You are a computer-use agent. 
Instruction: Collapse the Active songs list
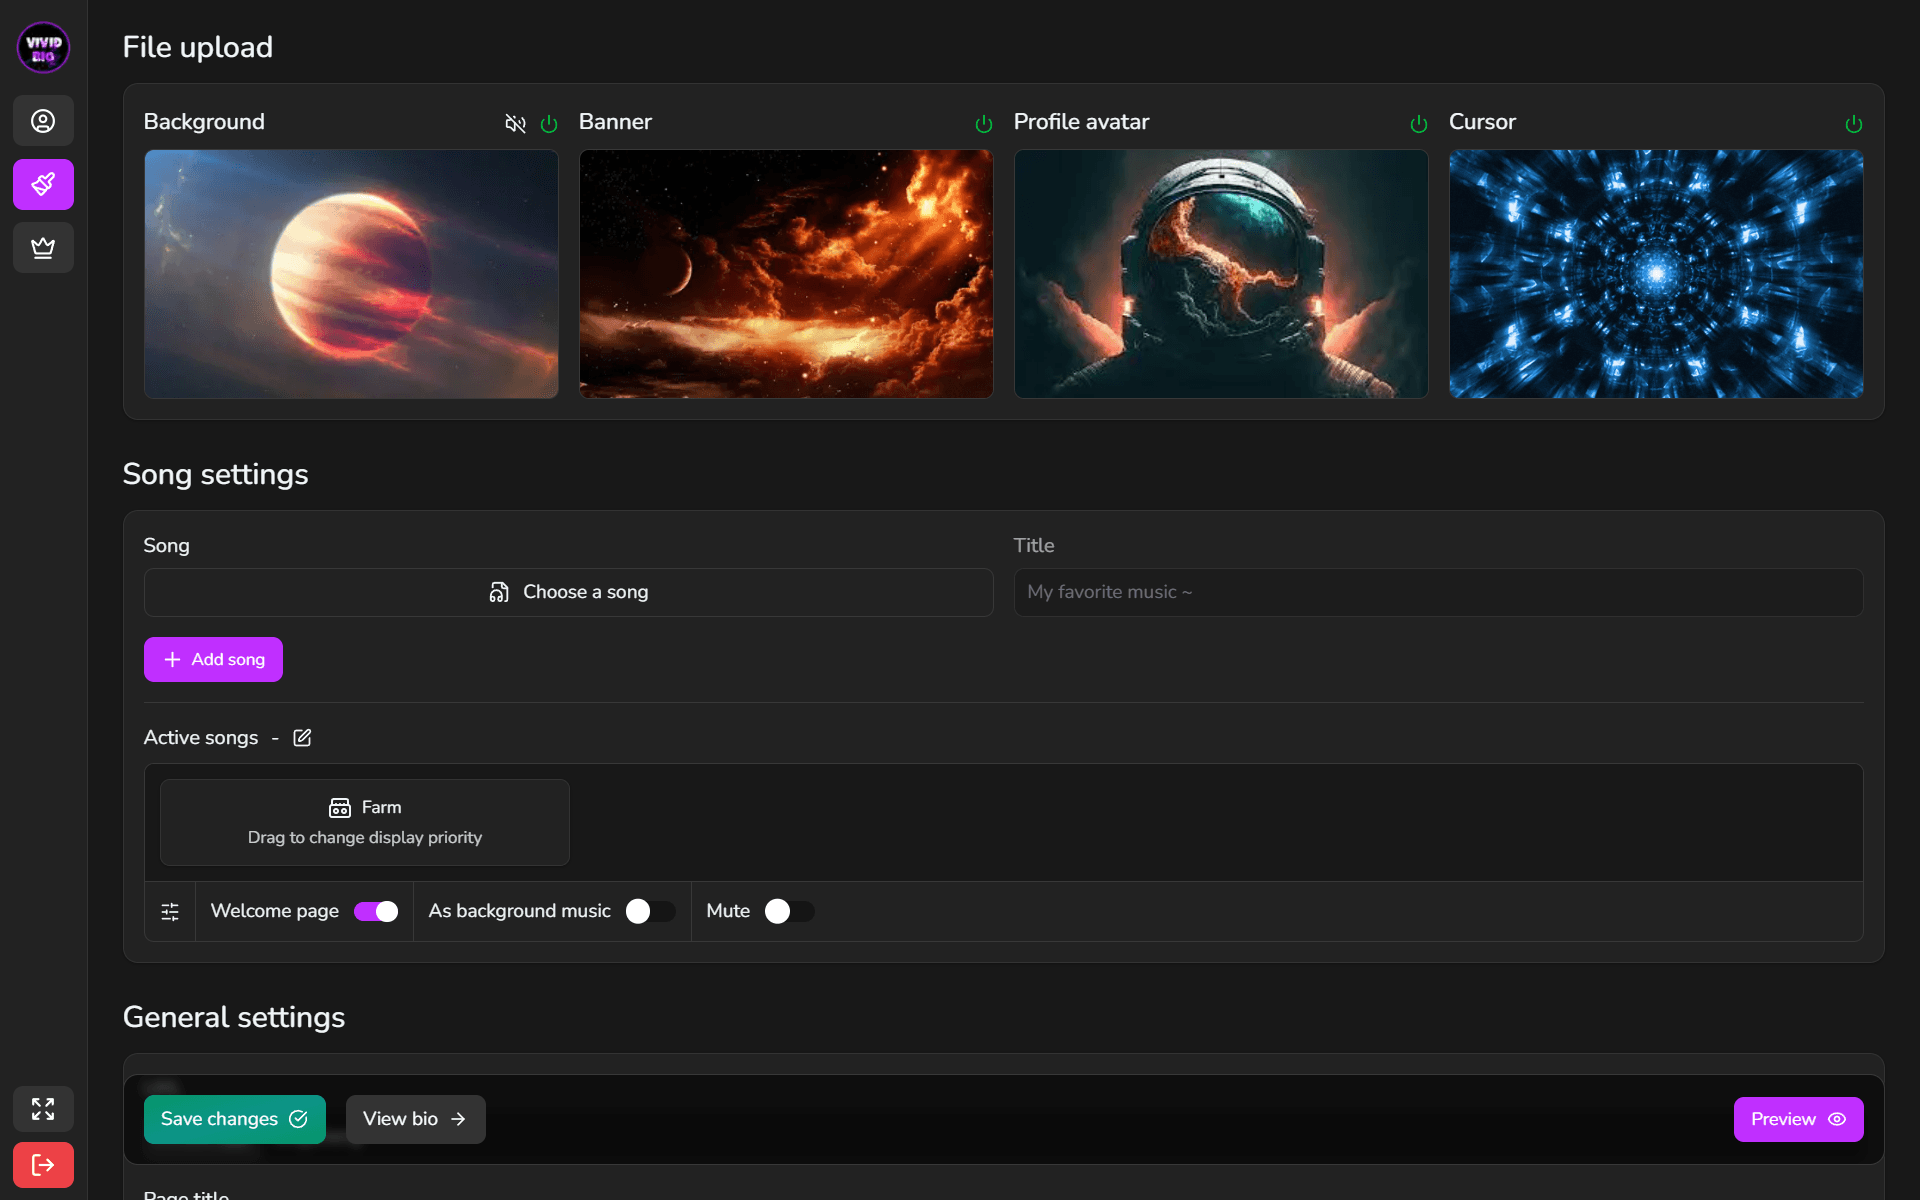(274, 738)
